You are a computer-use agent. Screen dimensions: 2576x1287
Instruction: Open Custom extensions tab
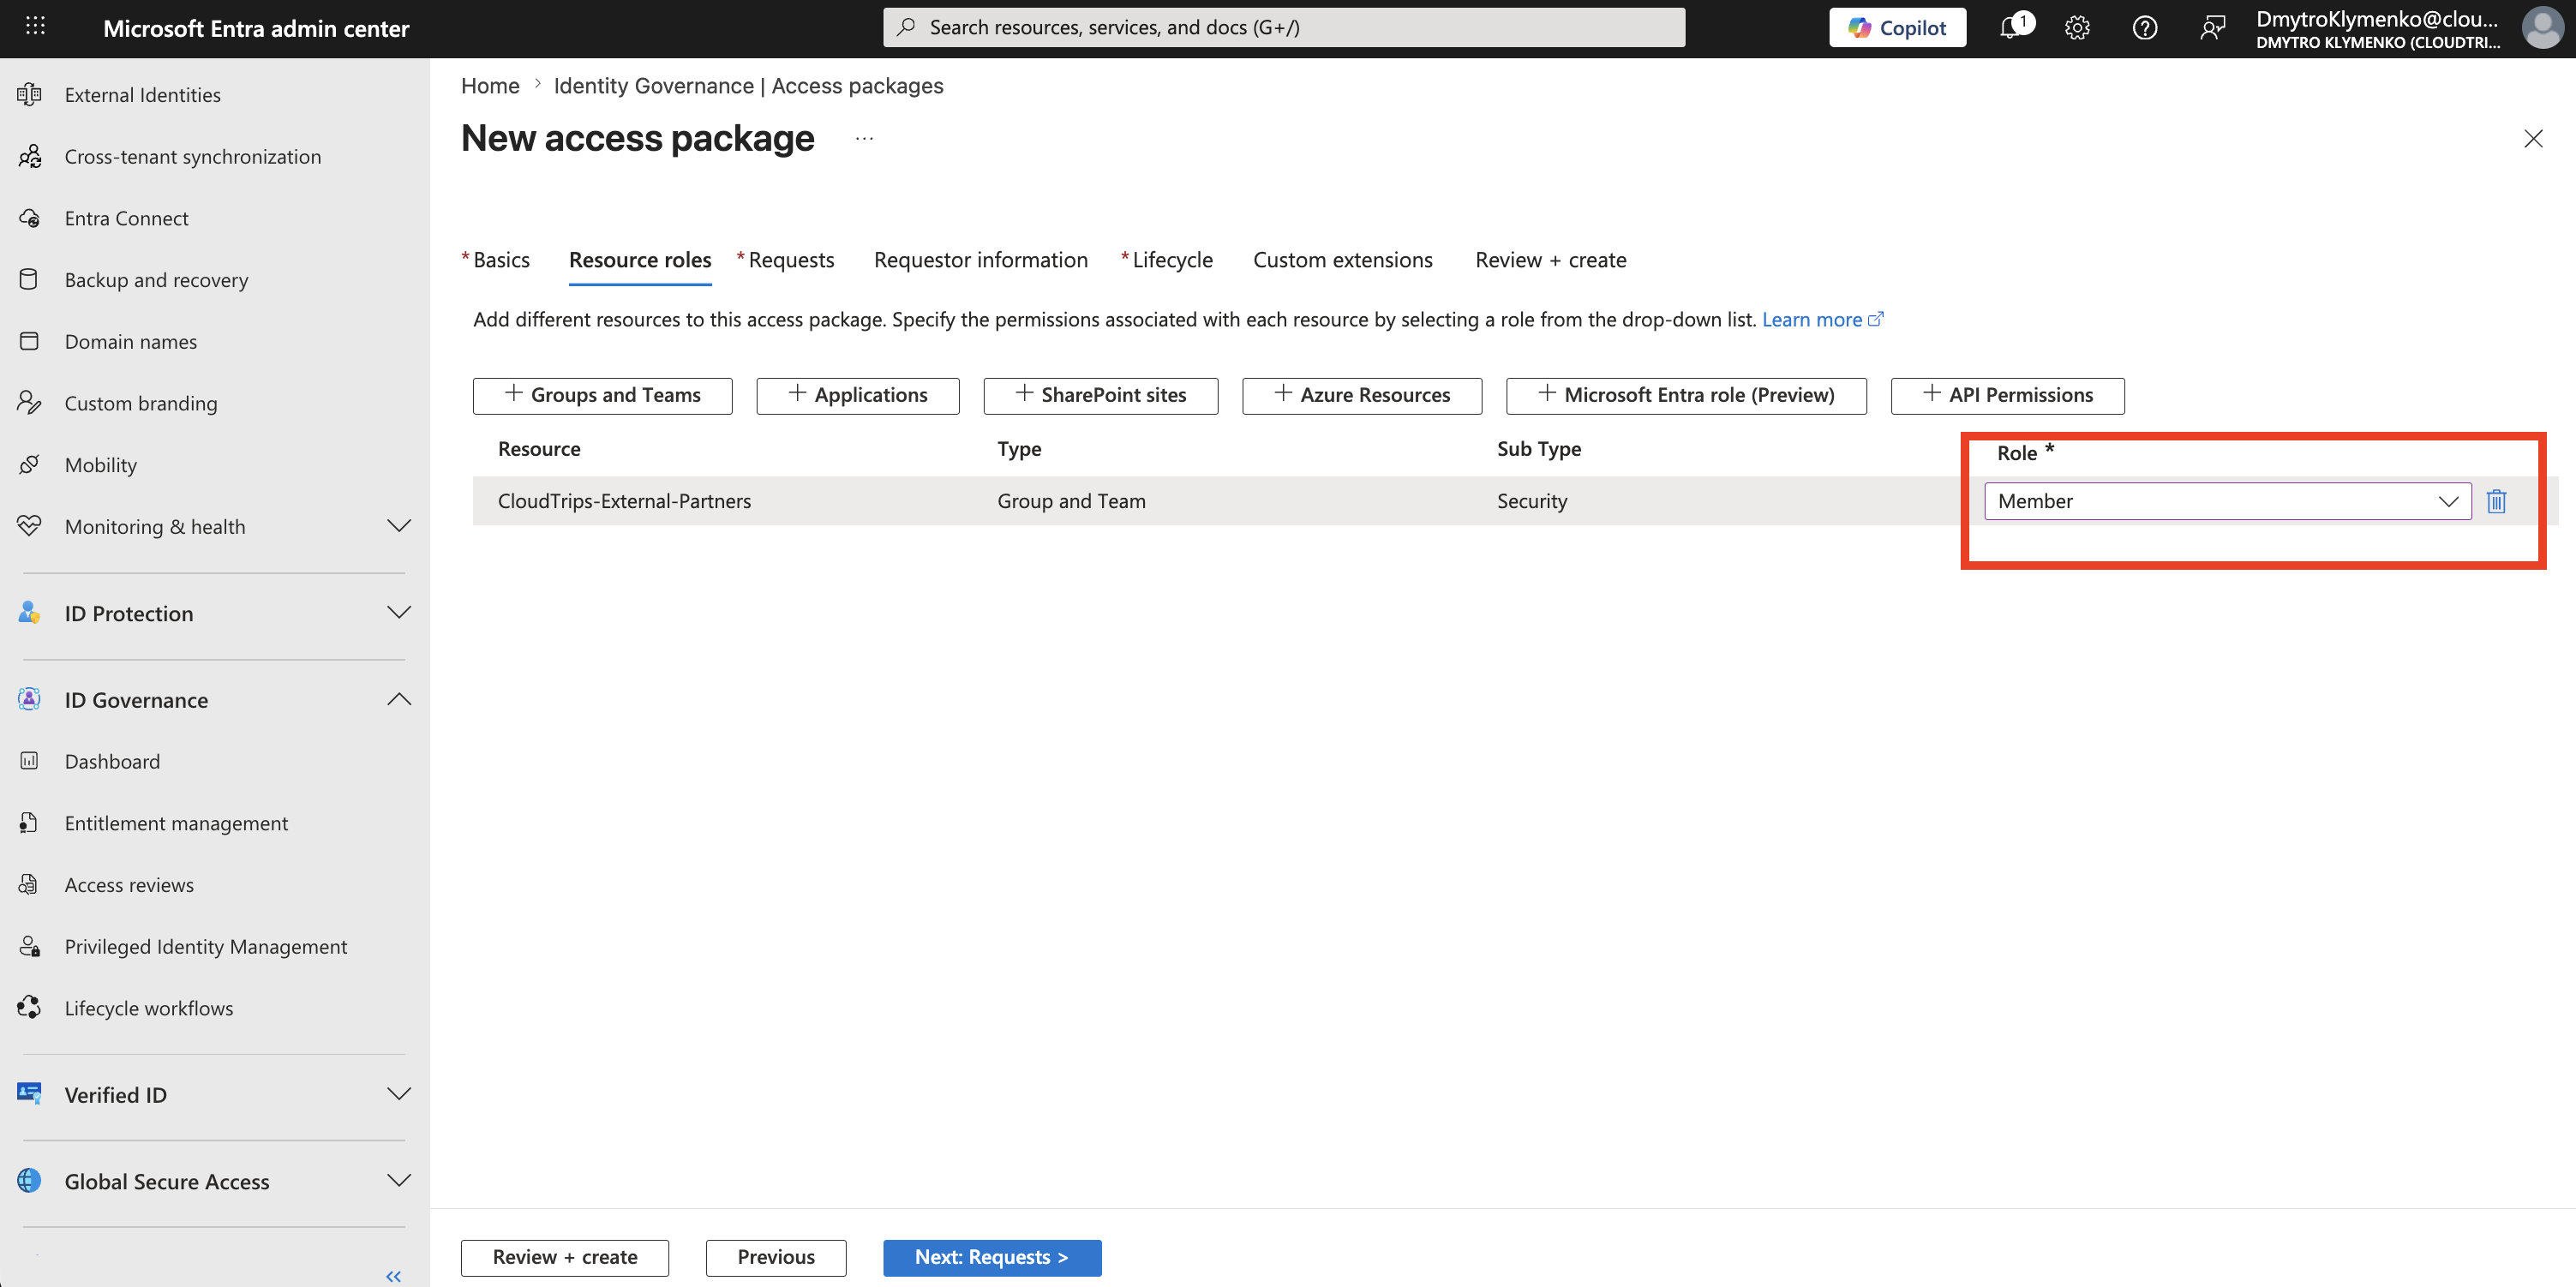(1342, 260)
